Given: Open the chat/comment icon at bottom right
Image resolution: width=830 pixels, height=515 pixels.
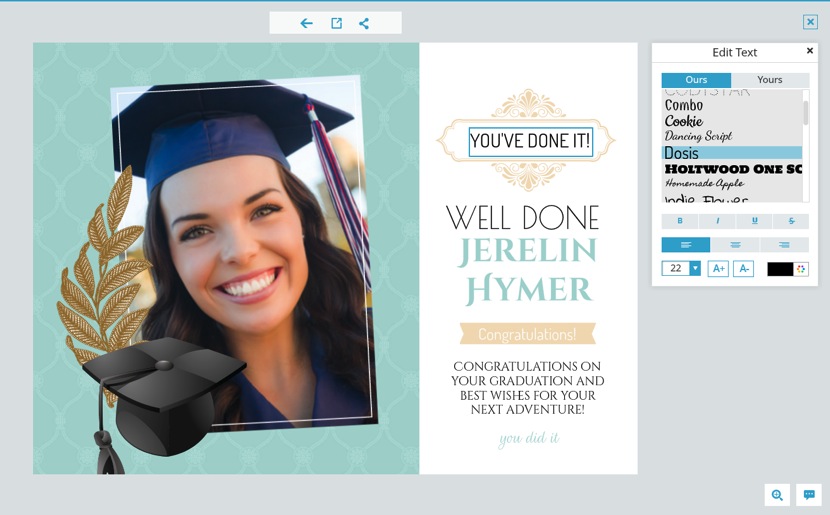Looking at the screenshot, I should pyautogui.click(x=809, y=495).
